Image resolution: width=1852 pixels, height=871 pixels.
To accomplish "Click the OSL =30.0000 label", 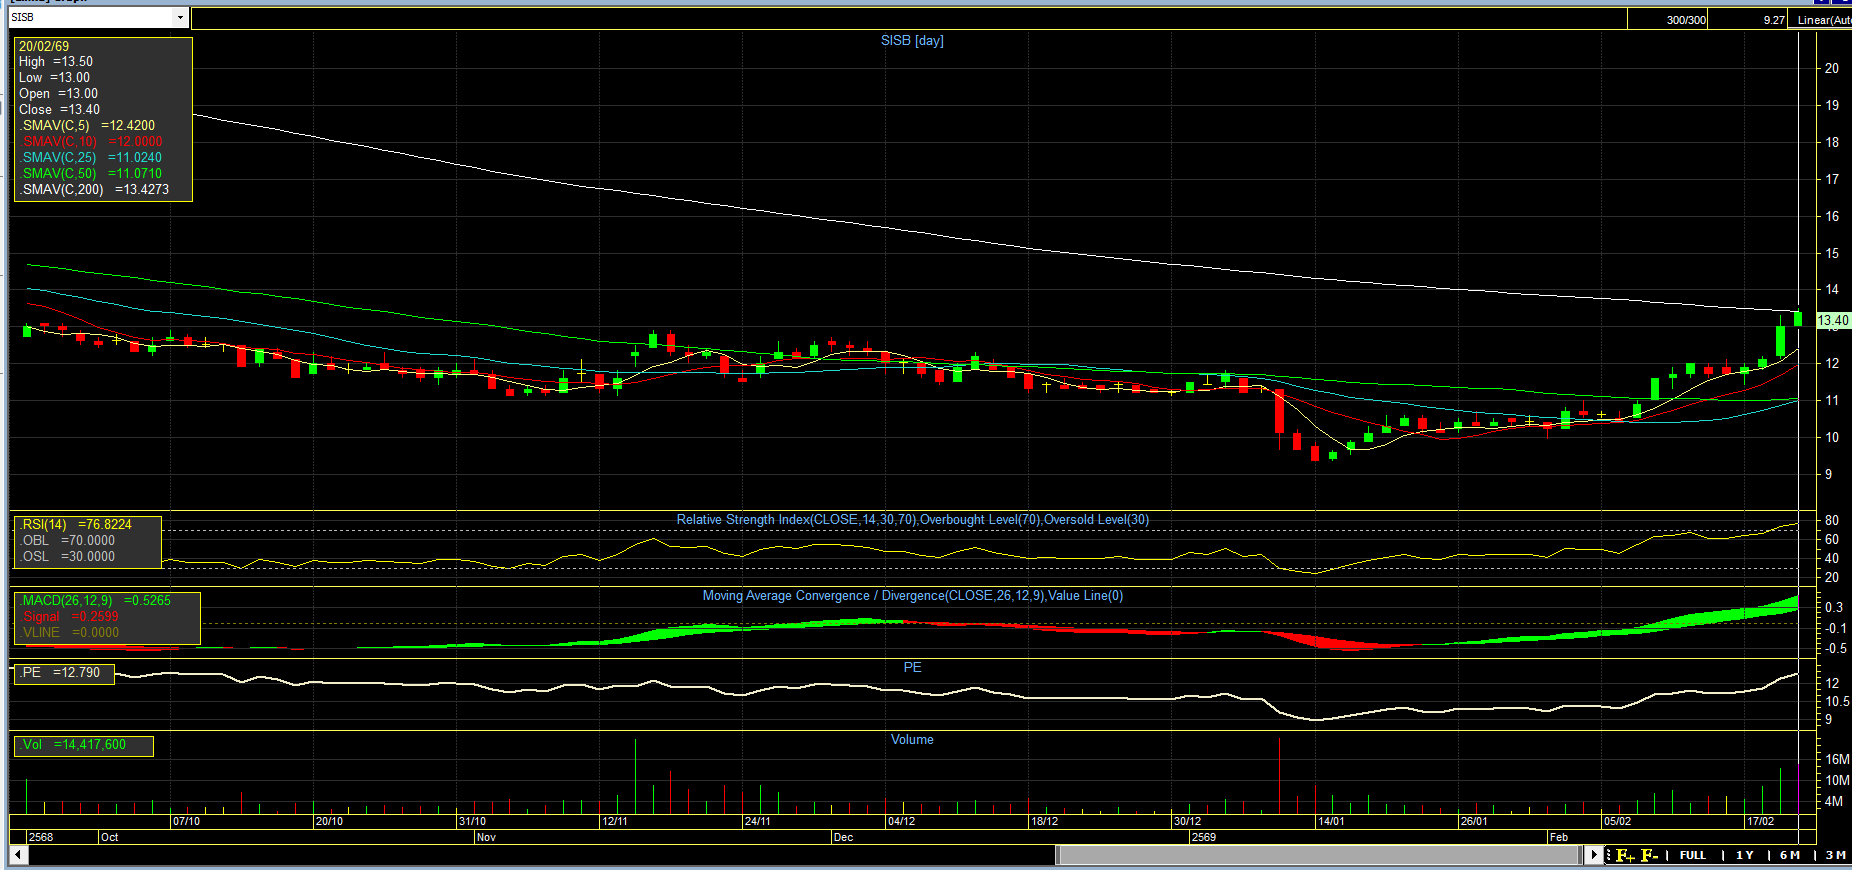I will click(x=68, y=556).
